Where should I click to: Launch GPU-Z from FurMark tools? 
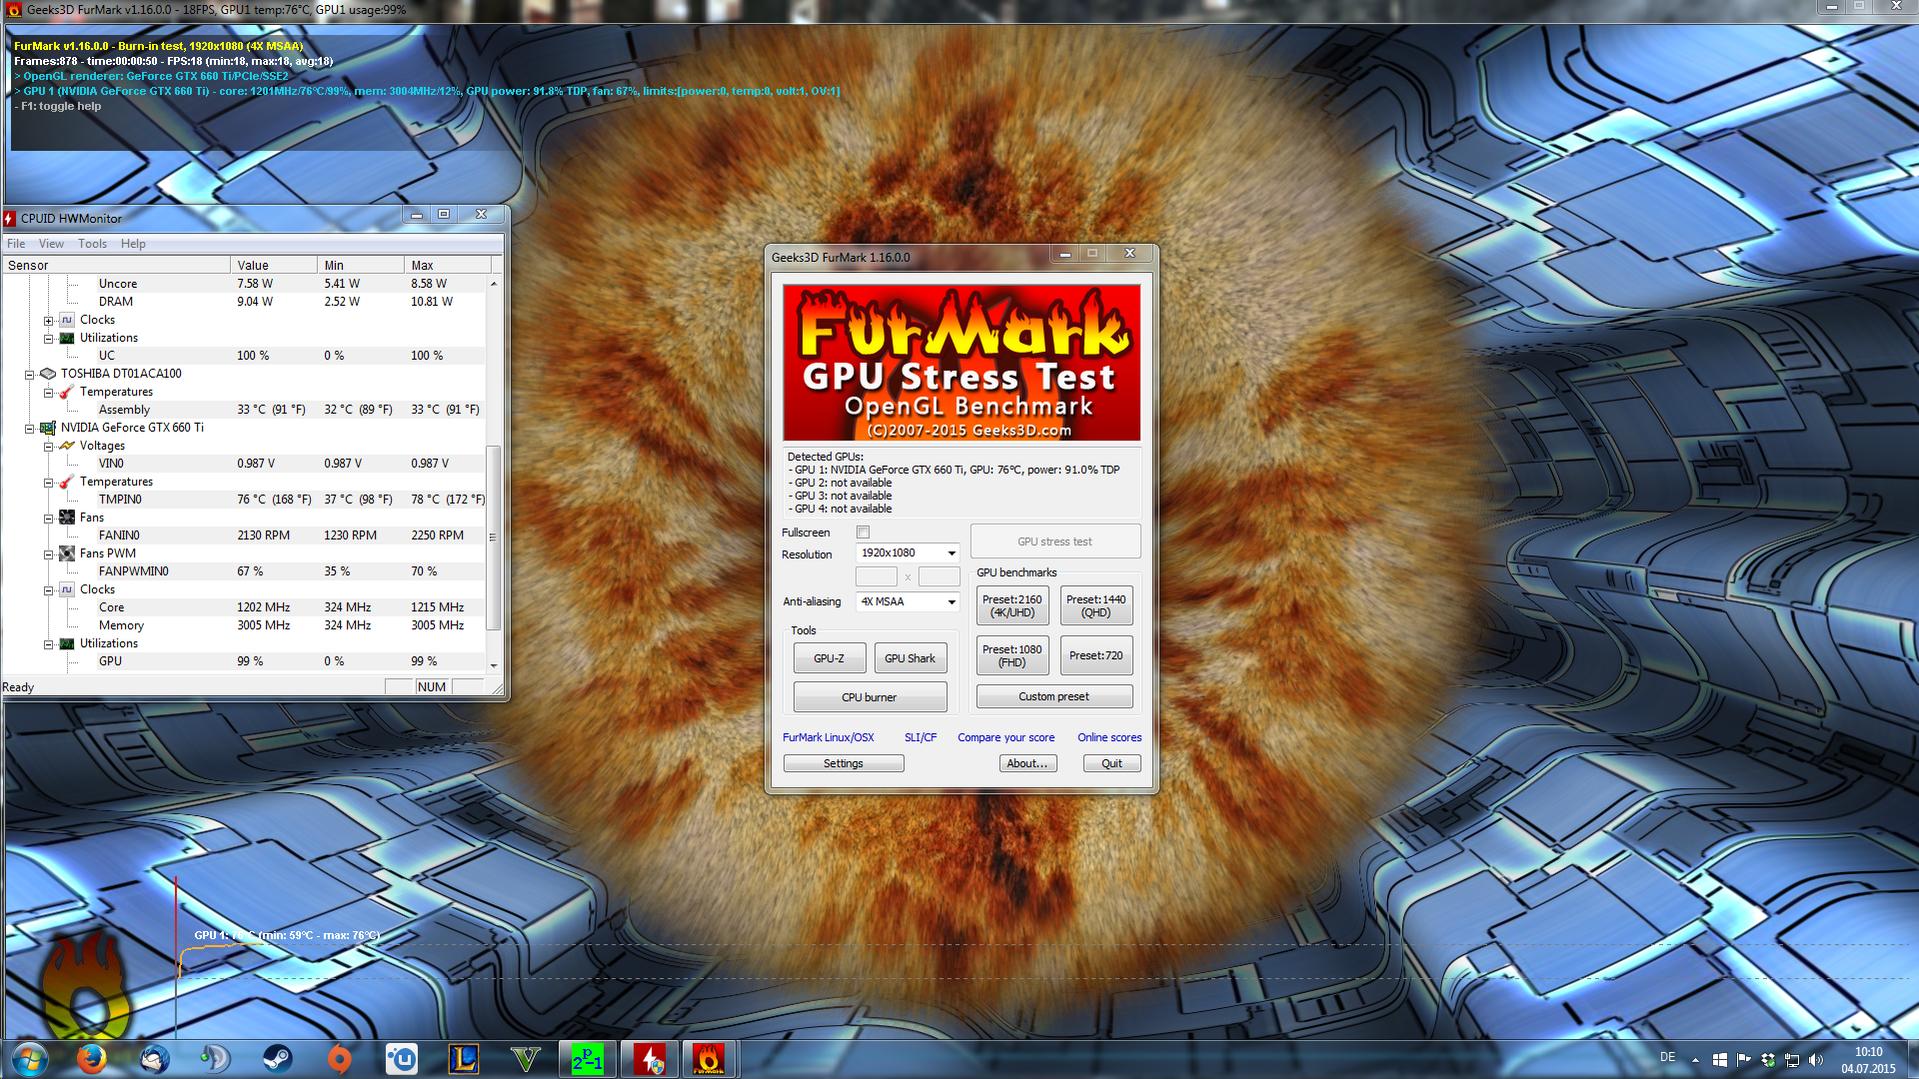pyautogui.click(x=829, y=658)
